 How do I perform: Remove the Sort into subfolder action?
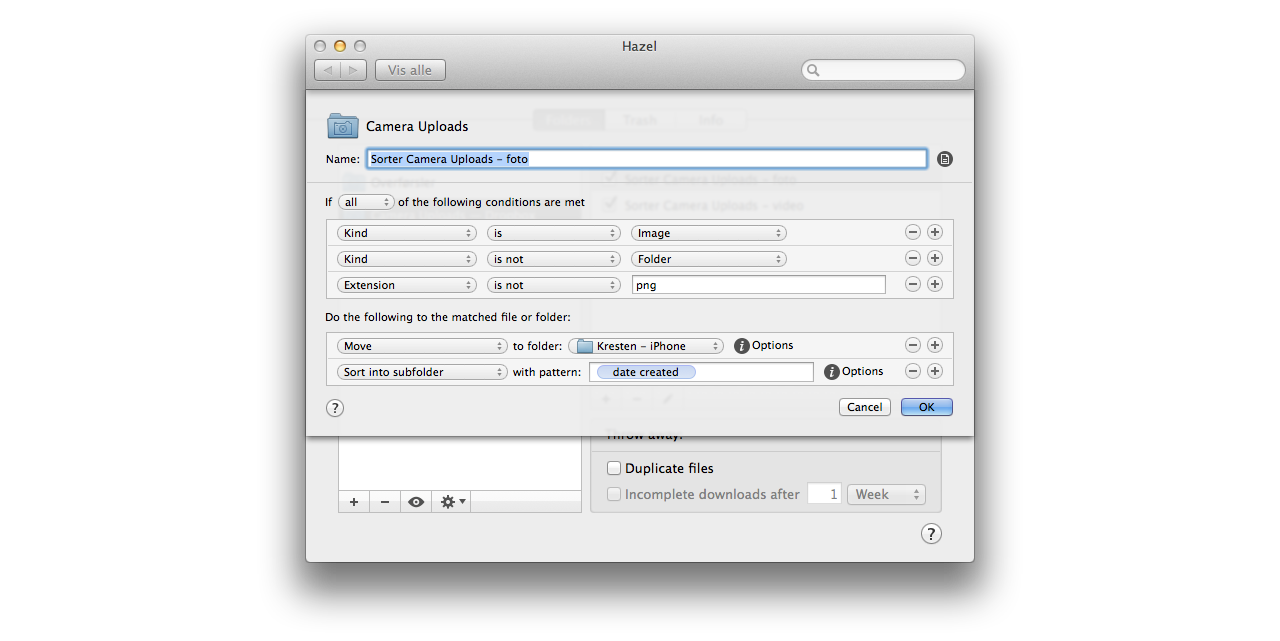(x=913, y=371)
